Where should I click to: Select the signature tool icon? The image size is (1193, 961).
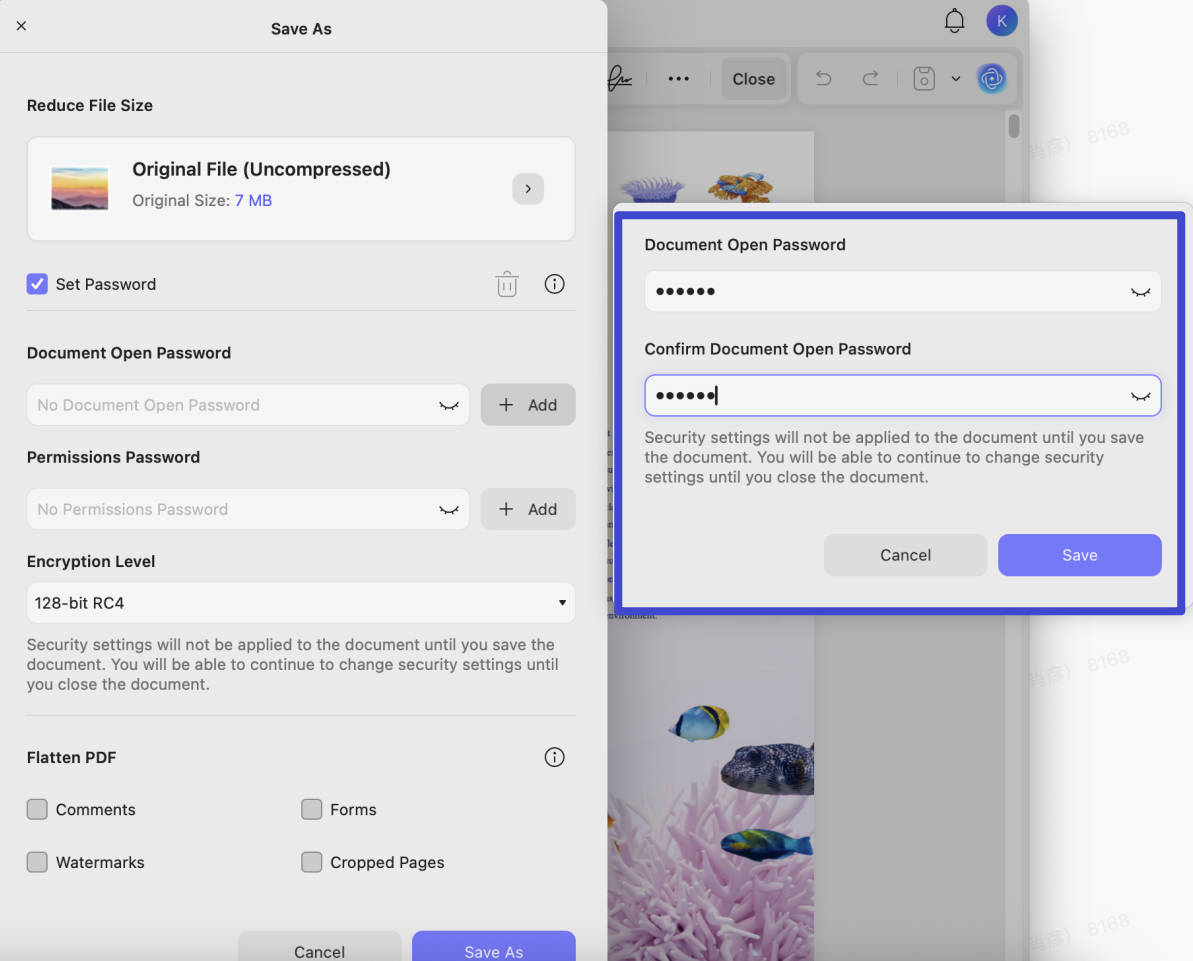619,78
